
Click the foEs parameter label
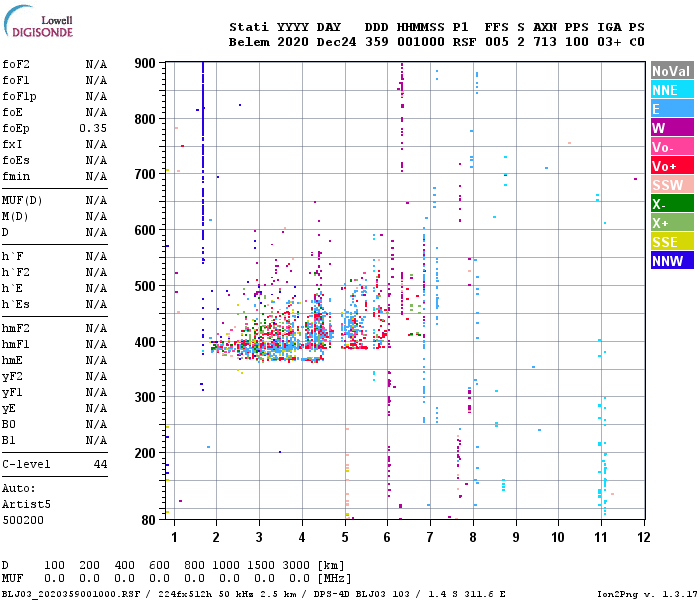coord(16,160)
